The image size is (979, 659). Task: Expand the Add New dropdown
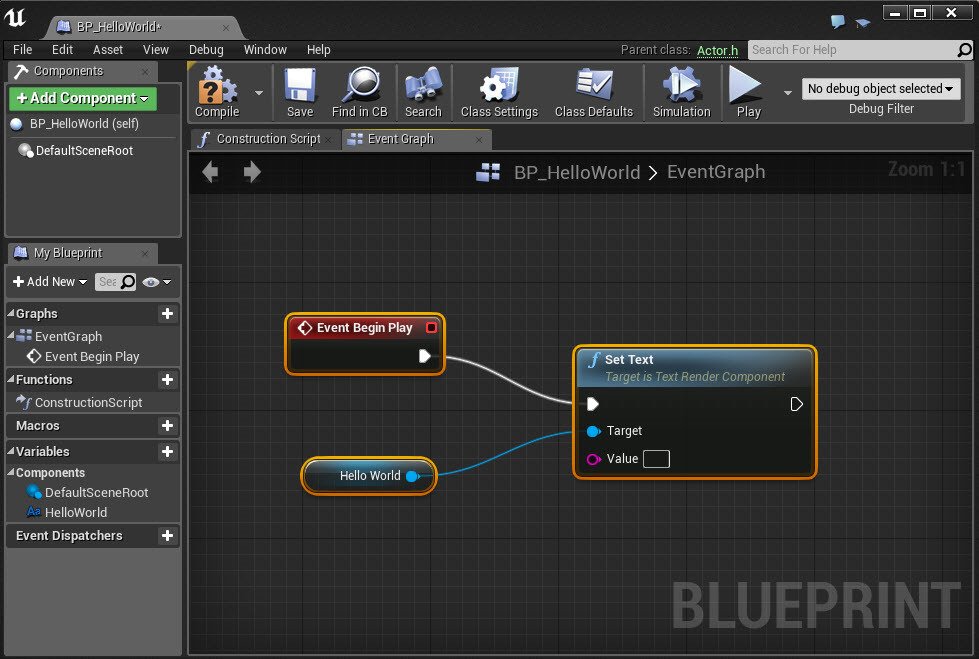coord(50,282)
